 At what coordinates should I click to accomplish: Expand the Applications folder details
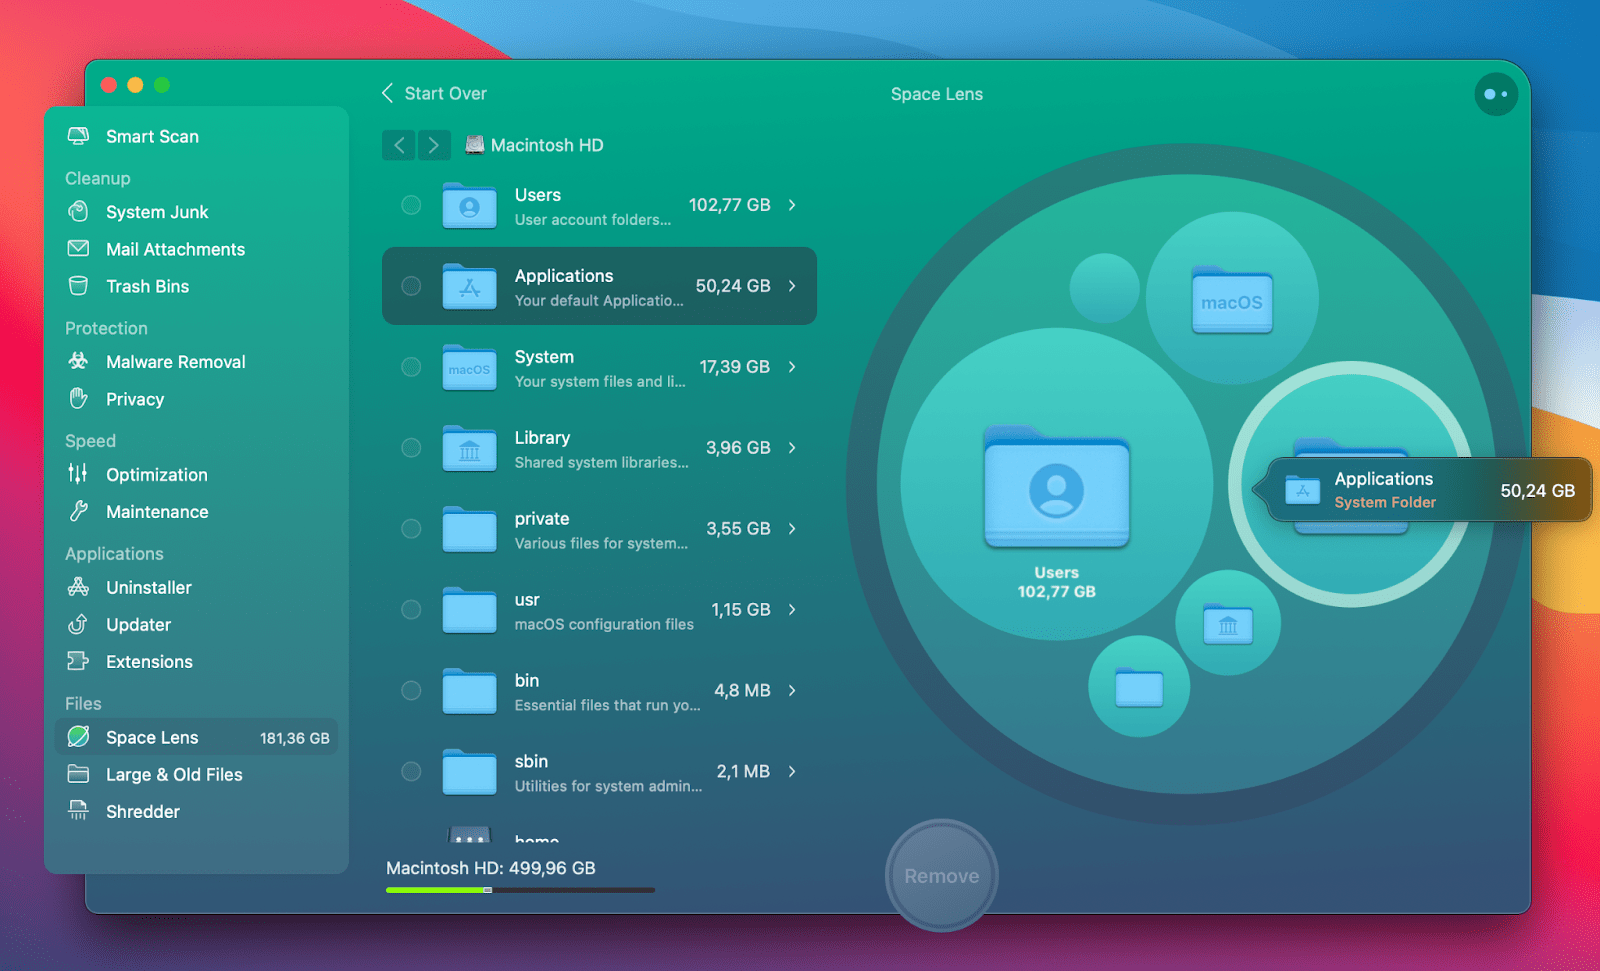pyautogui.click(x=791, y=286)
